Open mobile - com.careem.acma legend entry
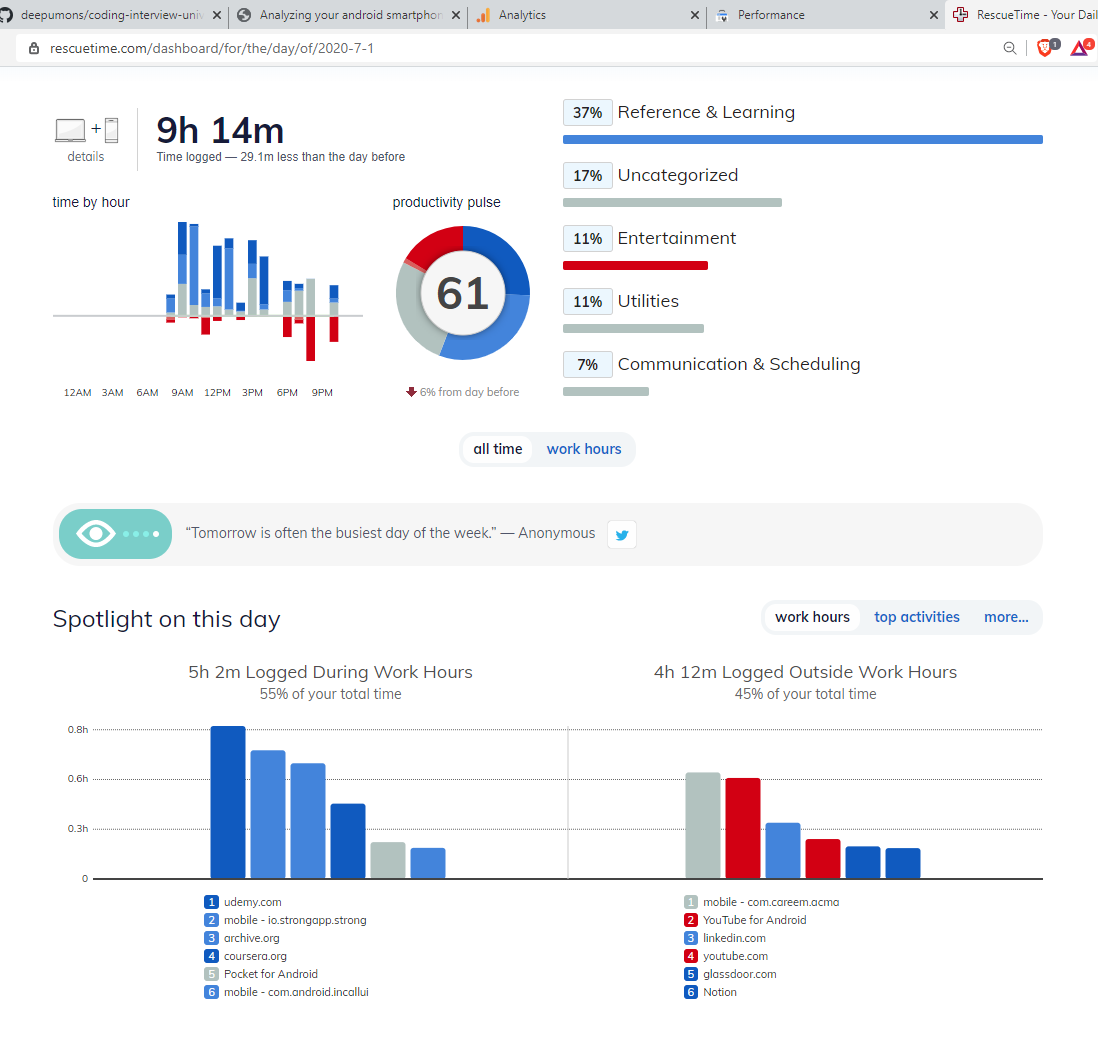This screenshot has height=1040, width=1098. (771, 902)
